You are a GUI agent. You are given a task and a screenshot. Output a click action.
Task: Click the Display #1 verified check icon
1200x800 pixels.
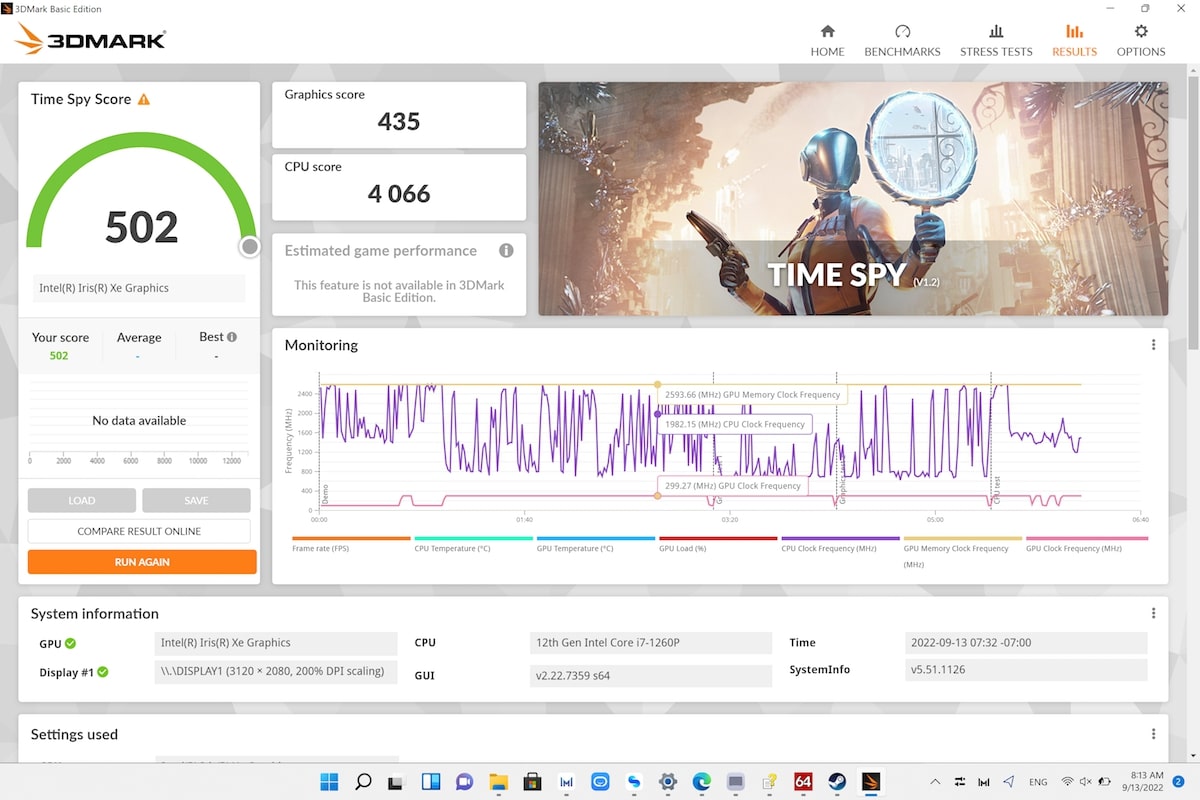coord(103,672)
